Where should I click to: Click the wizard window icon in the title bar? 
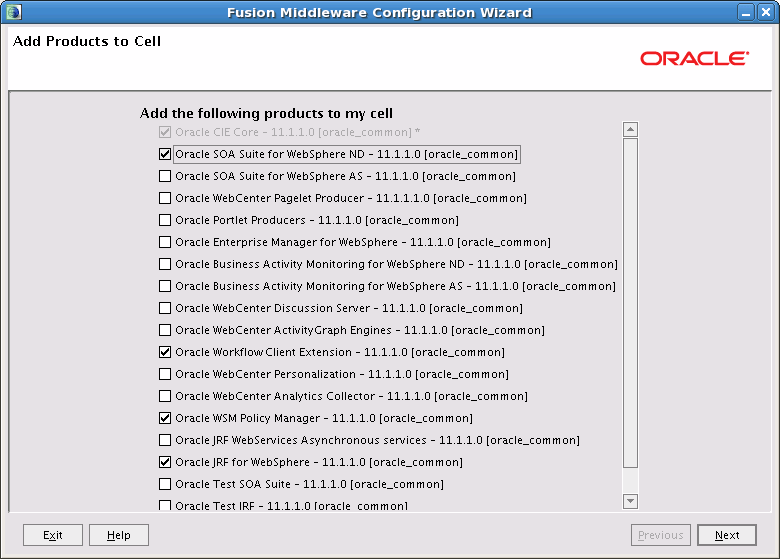click(13, 12)
